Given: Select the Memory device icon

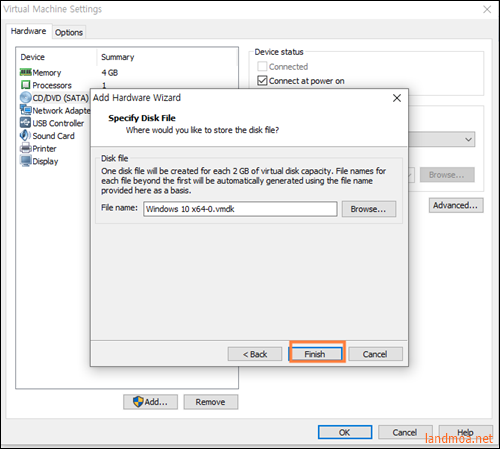Looking at the screenshot, I should pyautogui.click(x=26, y=72).
